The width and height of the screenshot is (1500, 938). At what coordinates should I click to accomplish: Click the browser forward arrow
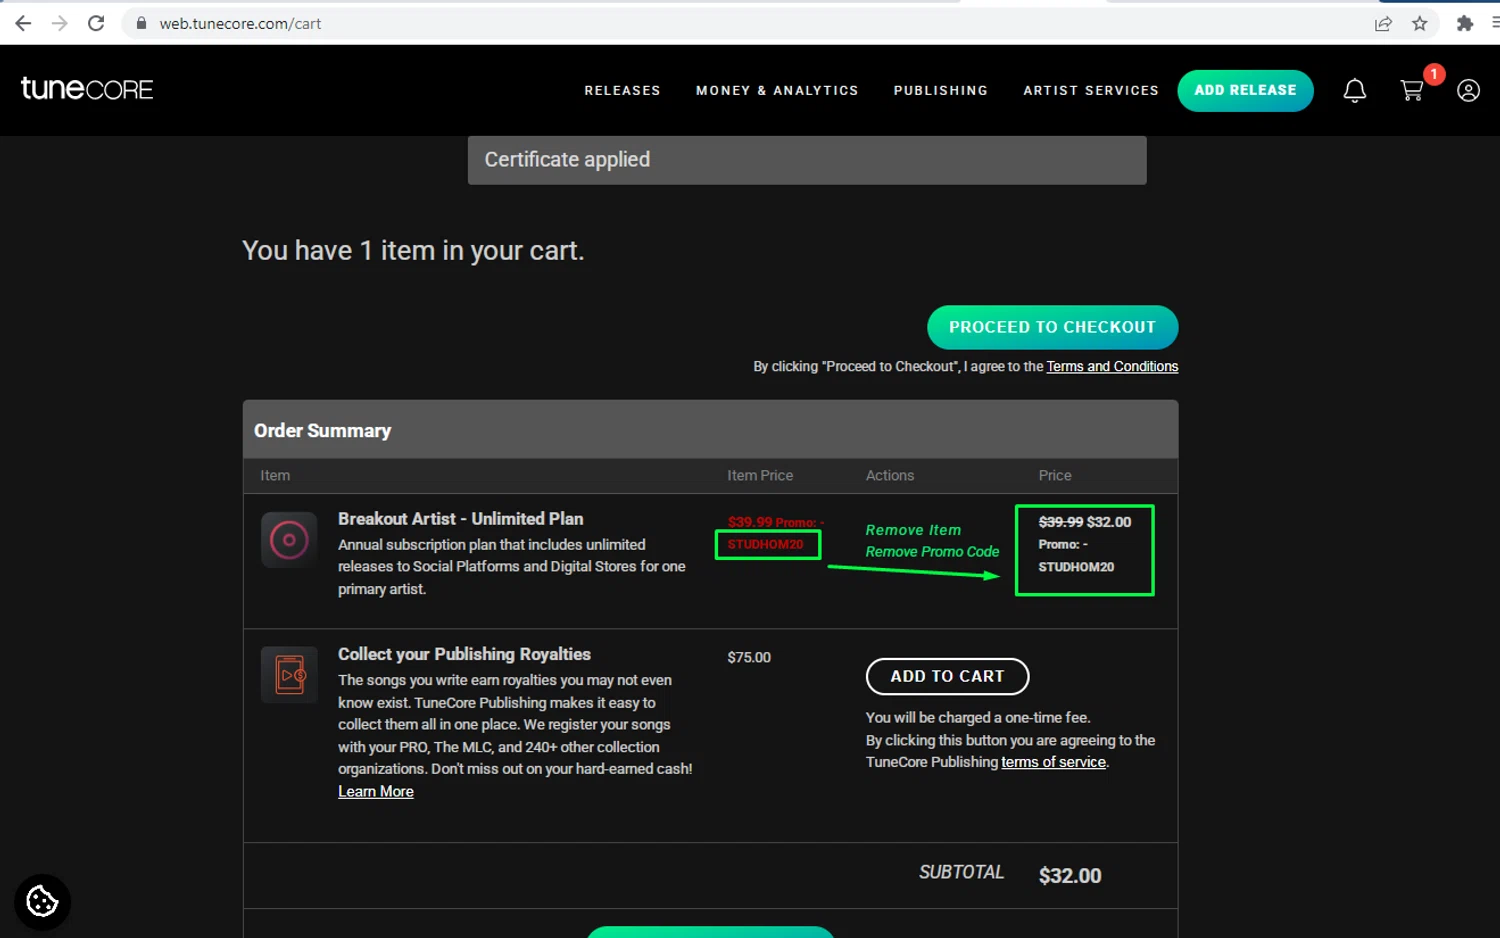pyautogui.click(x=60, y=23)
